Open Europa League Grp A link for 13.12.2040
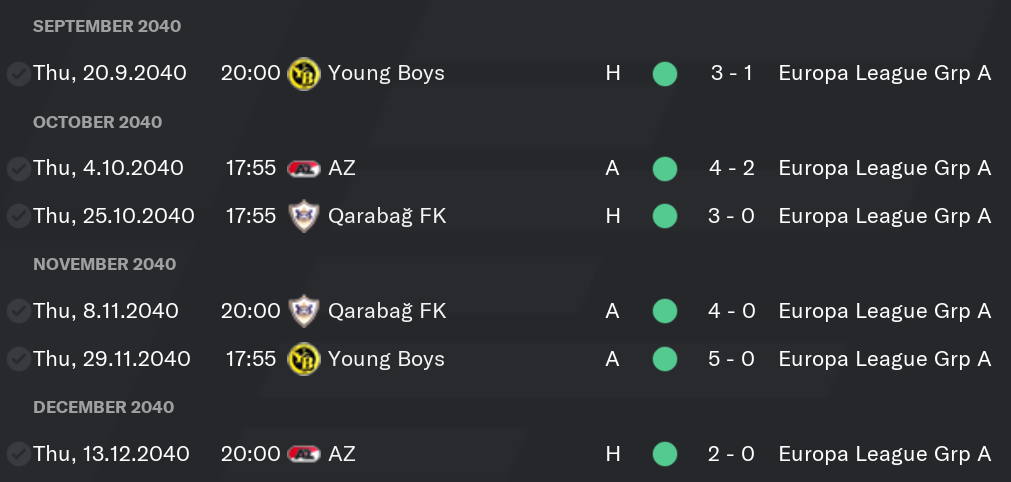Image resolution: width=1011 pixels, height=482 pixels. (885, 454)
